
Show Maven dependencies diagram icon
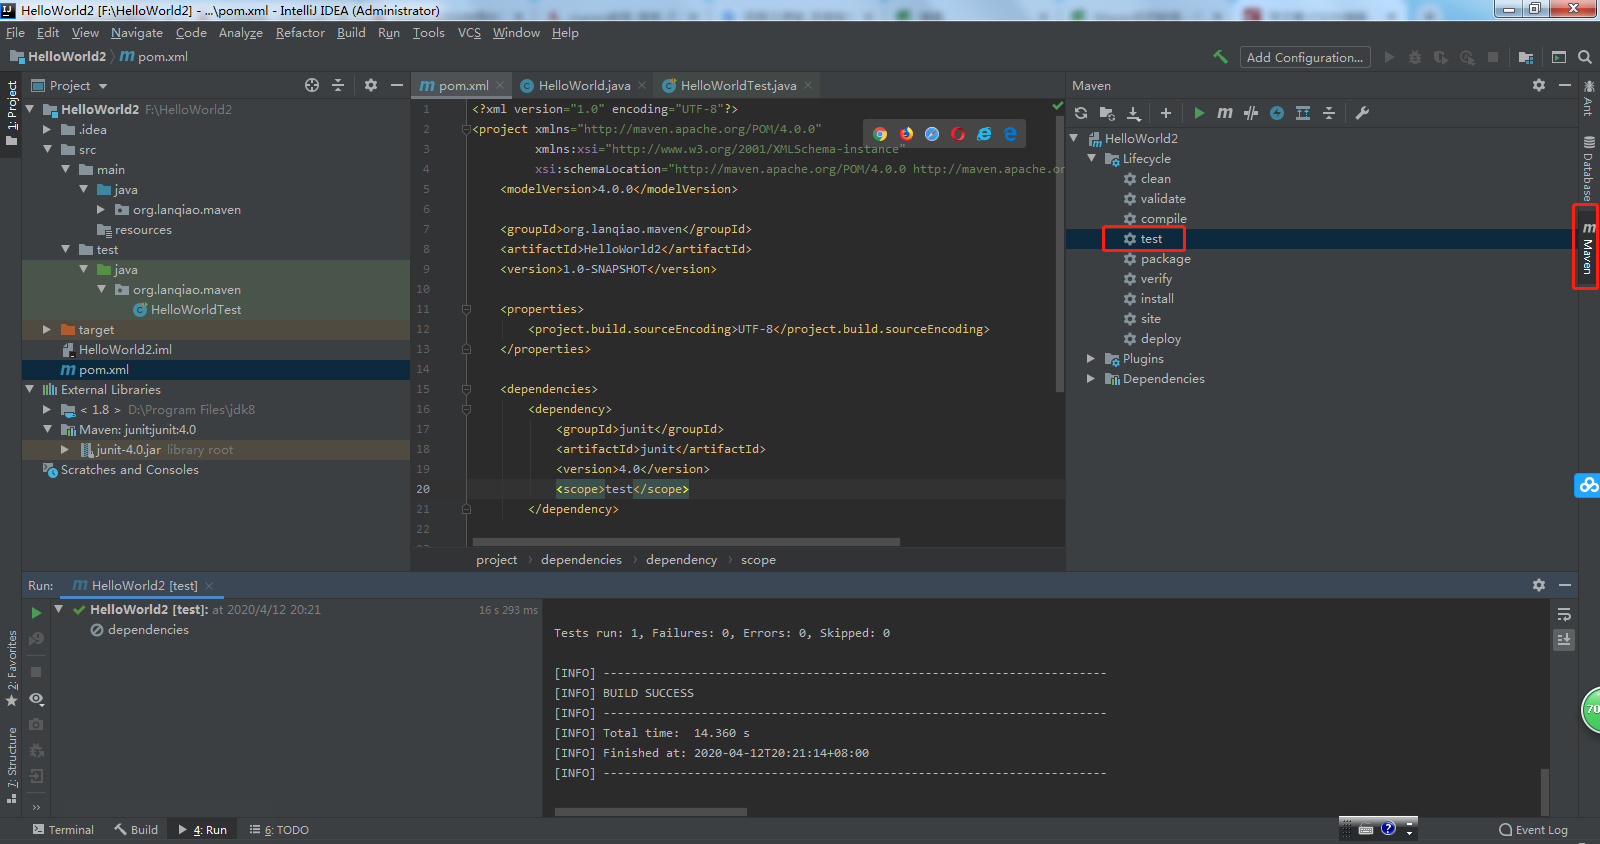[x=1303, y=113]
